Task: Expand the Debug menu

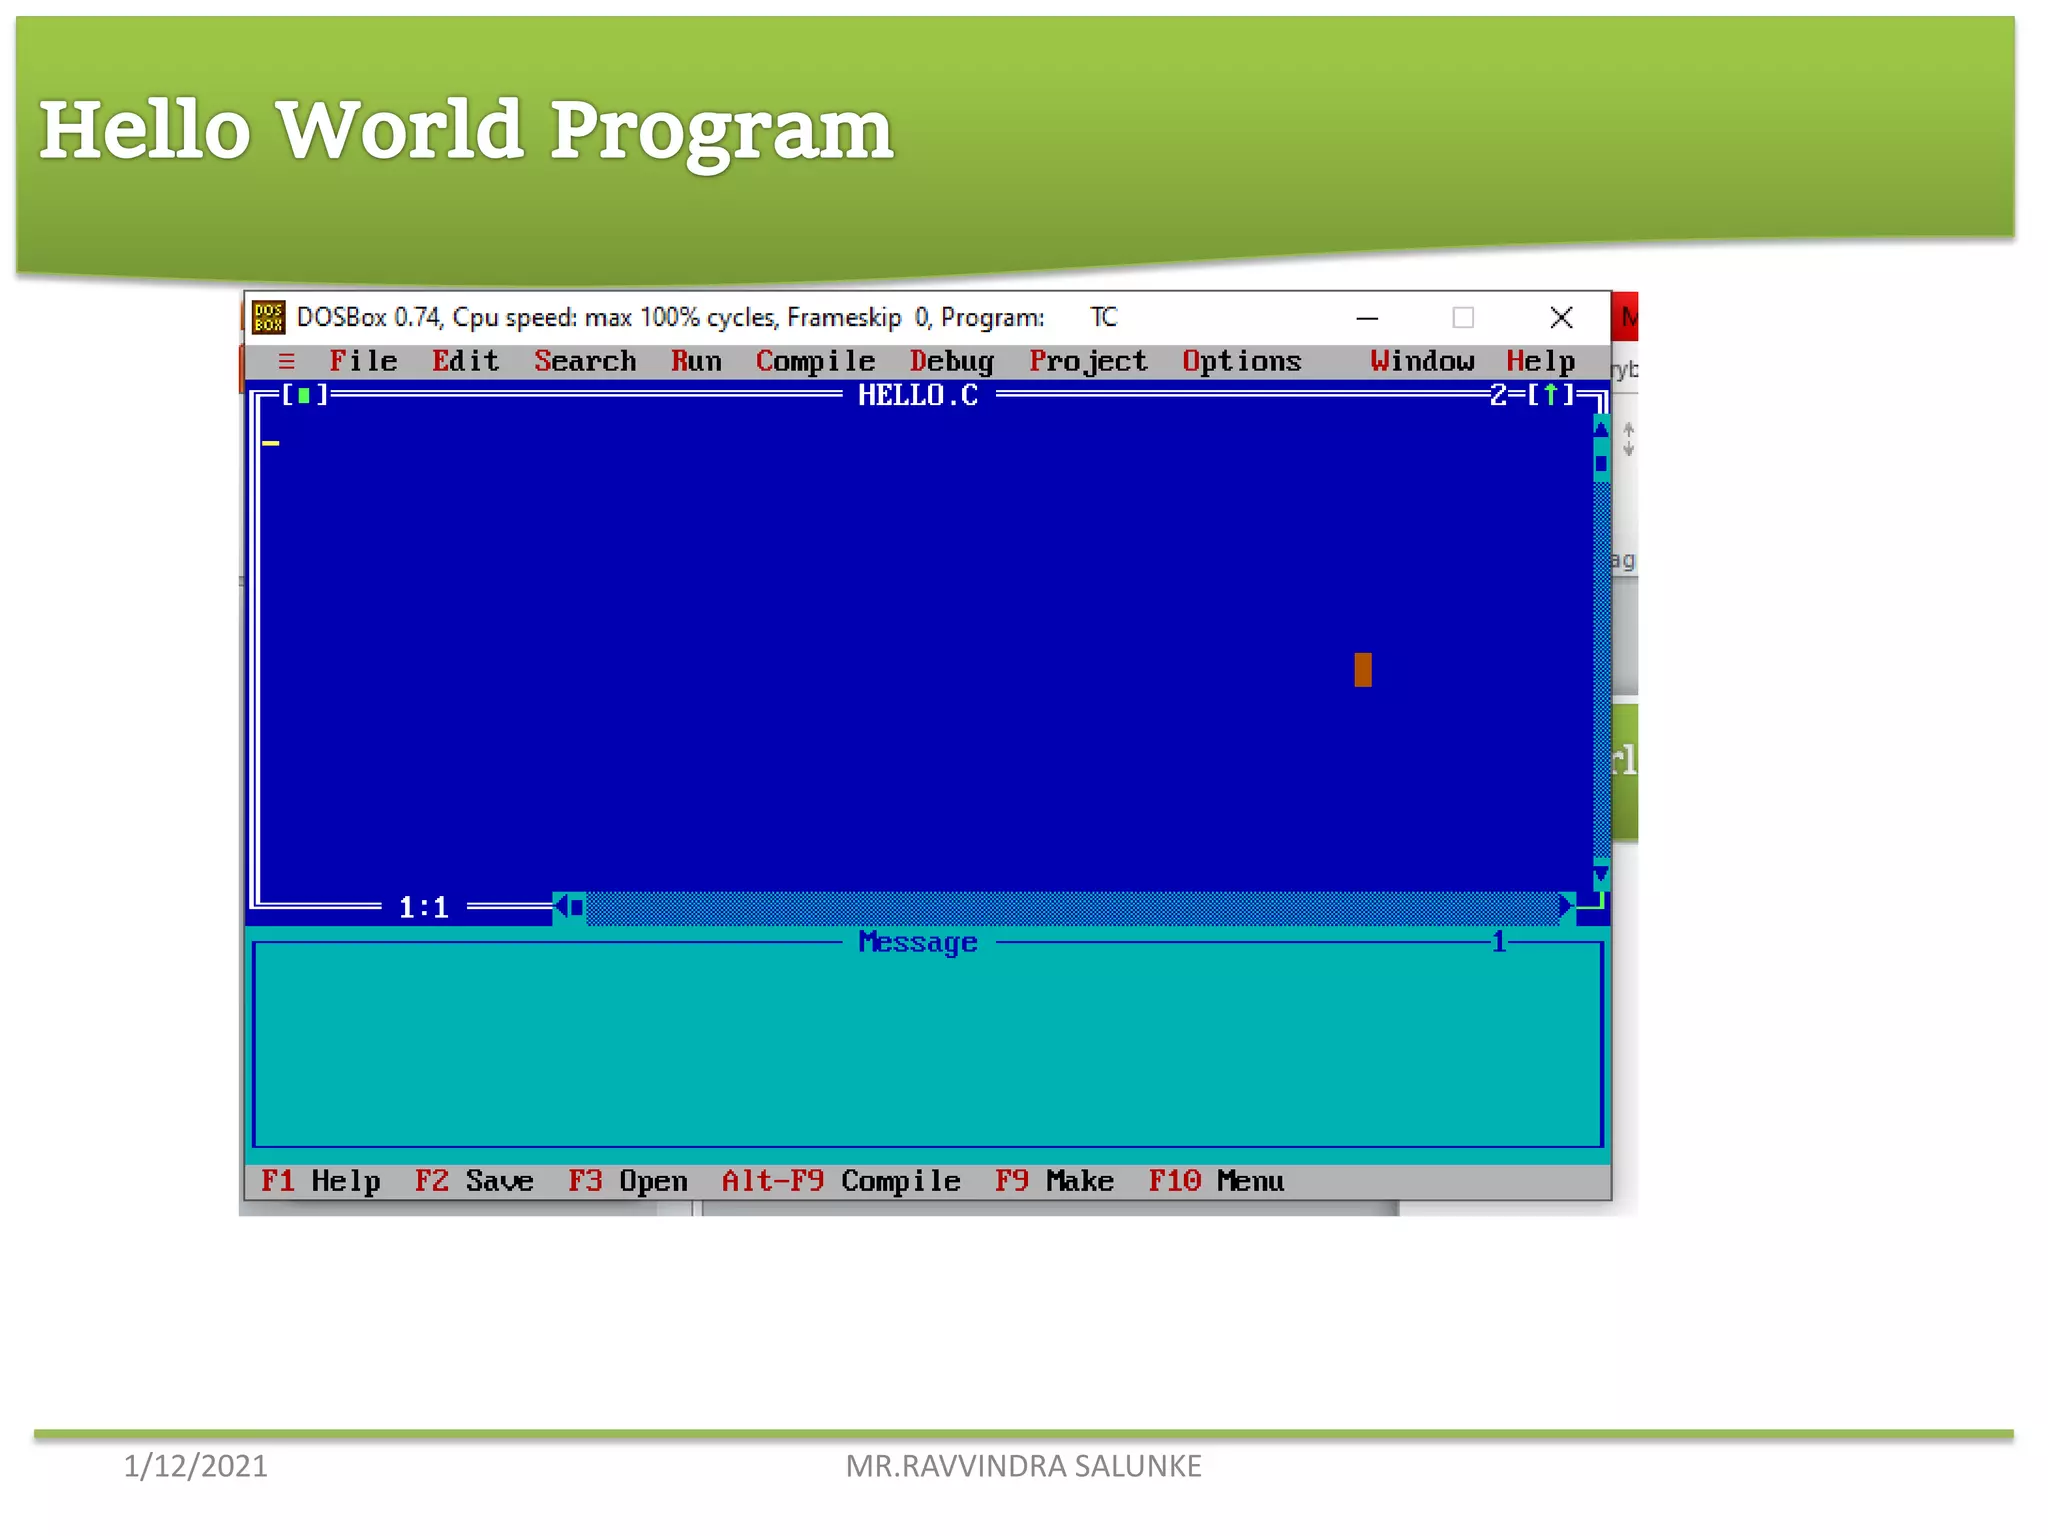Action: pos(951,361)
